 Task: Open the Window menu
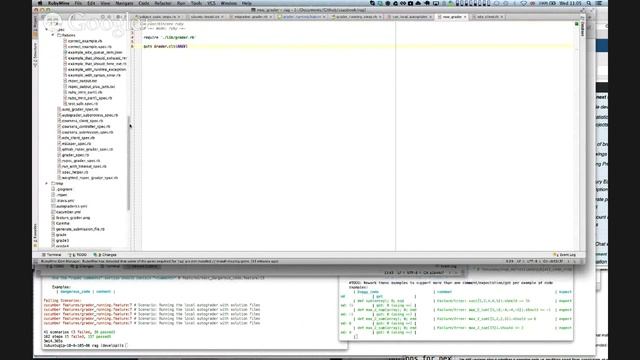[x=229, y=3]
